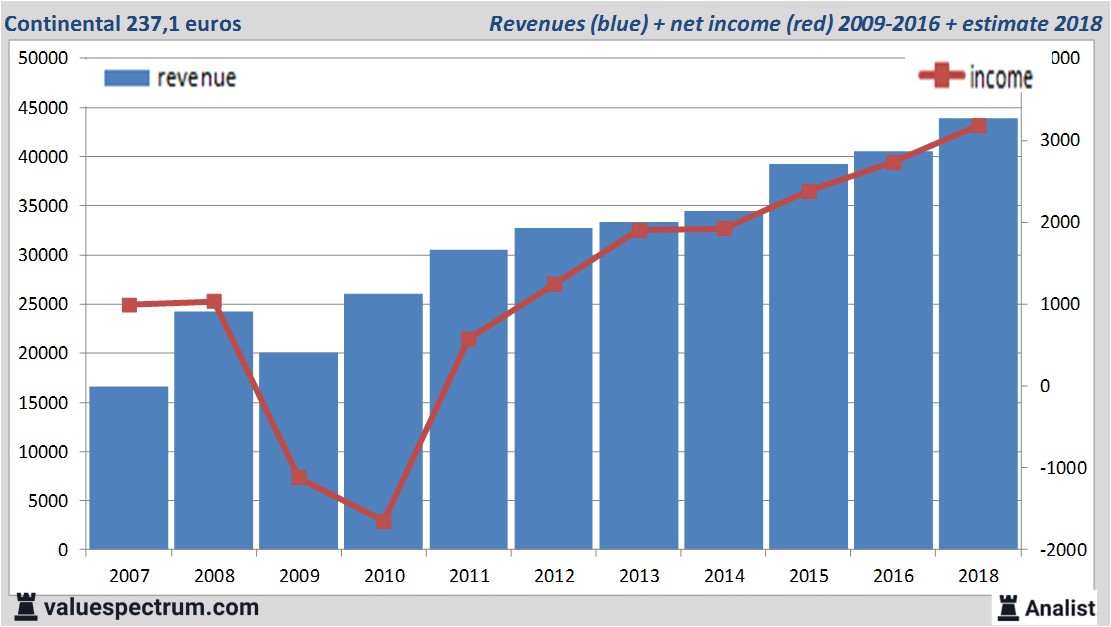Image resolution: width=1111 pixels, height=627 pixels.
Task: Click the '0' on the right income axis
Action: point(1045,385)
